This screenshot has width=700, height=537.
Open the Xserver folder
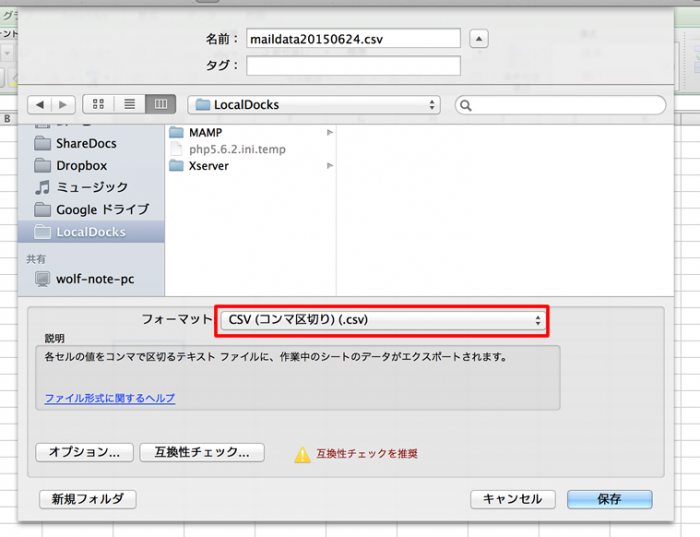[x=251, y=166]
